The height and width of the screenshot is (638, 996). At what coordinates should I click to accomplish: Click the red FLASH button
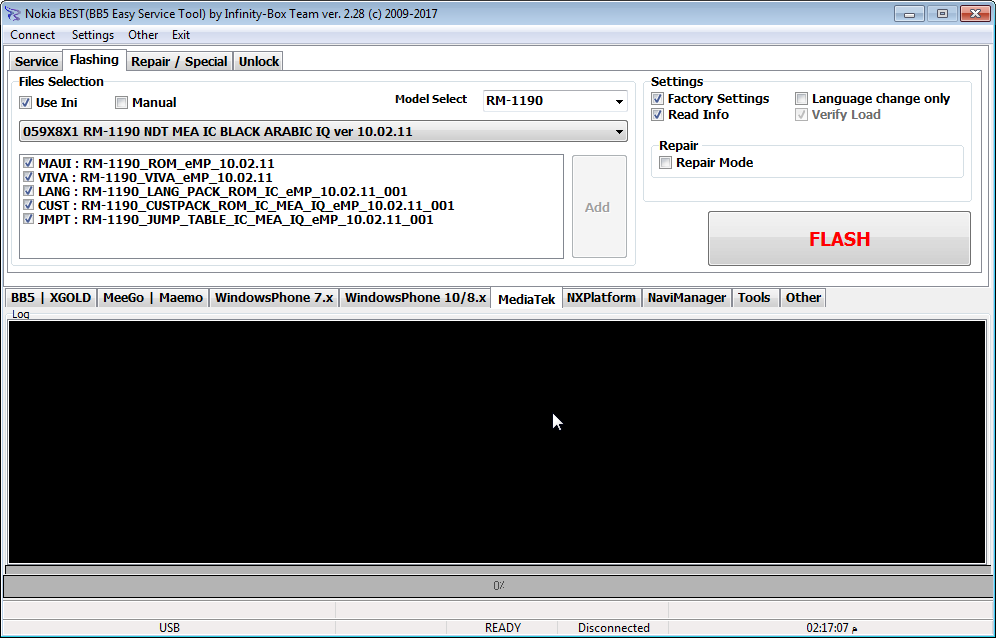pos(839,238)
